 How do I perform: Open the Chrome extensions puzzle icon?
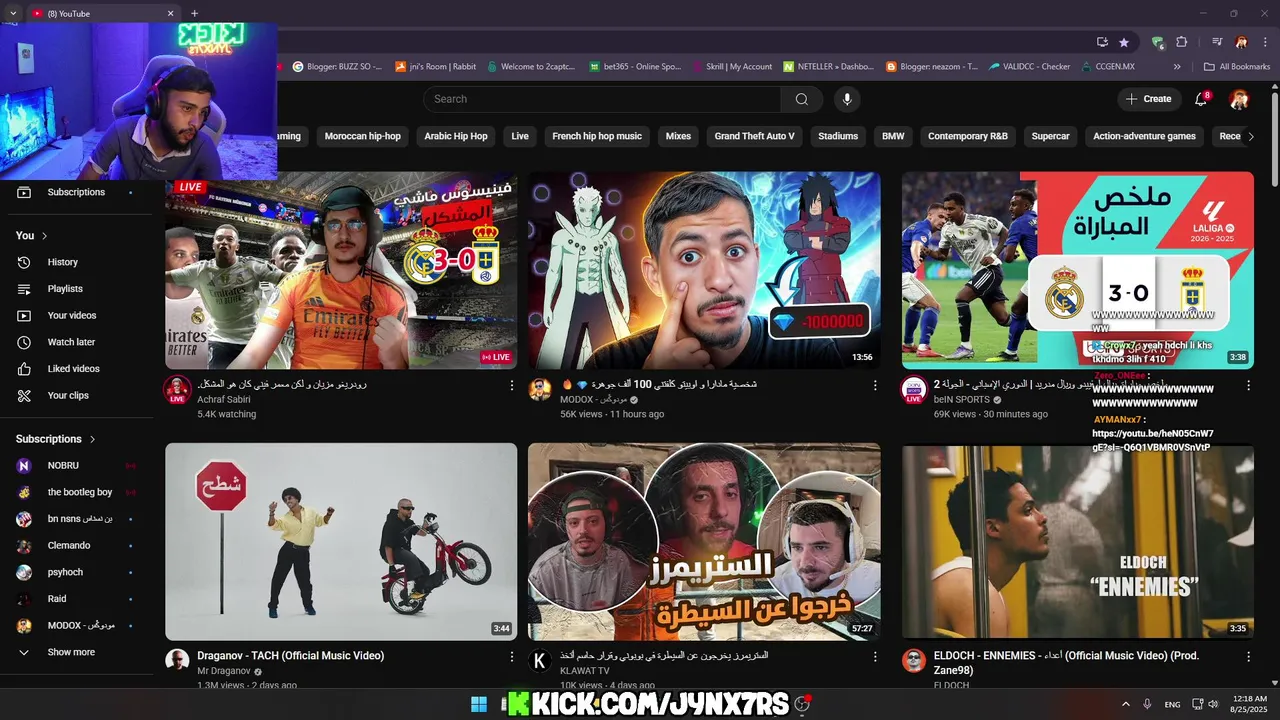pyautogui.click(x=1182, y=42)
